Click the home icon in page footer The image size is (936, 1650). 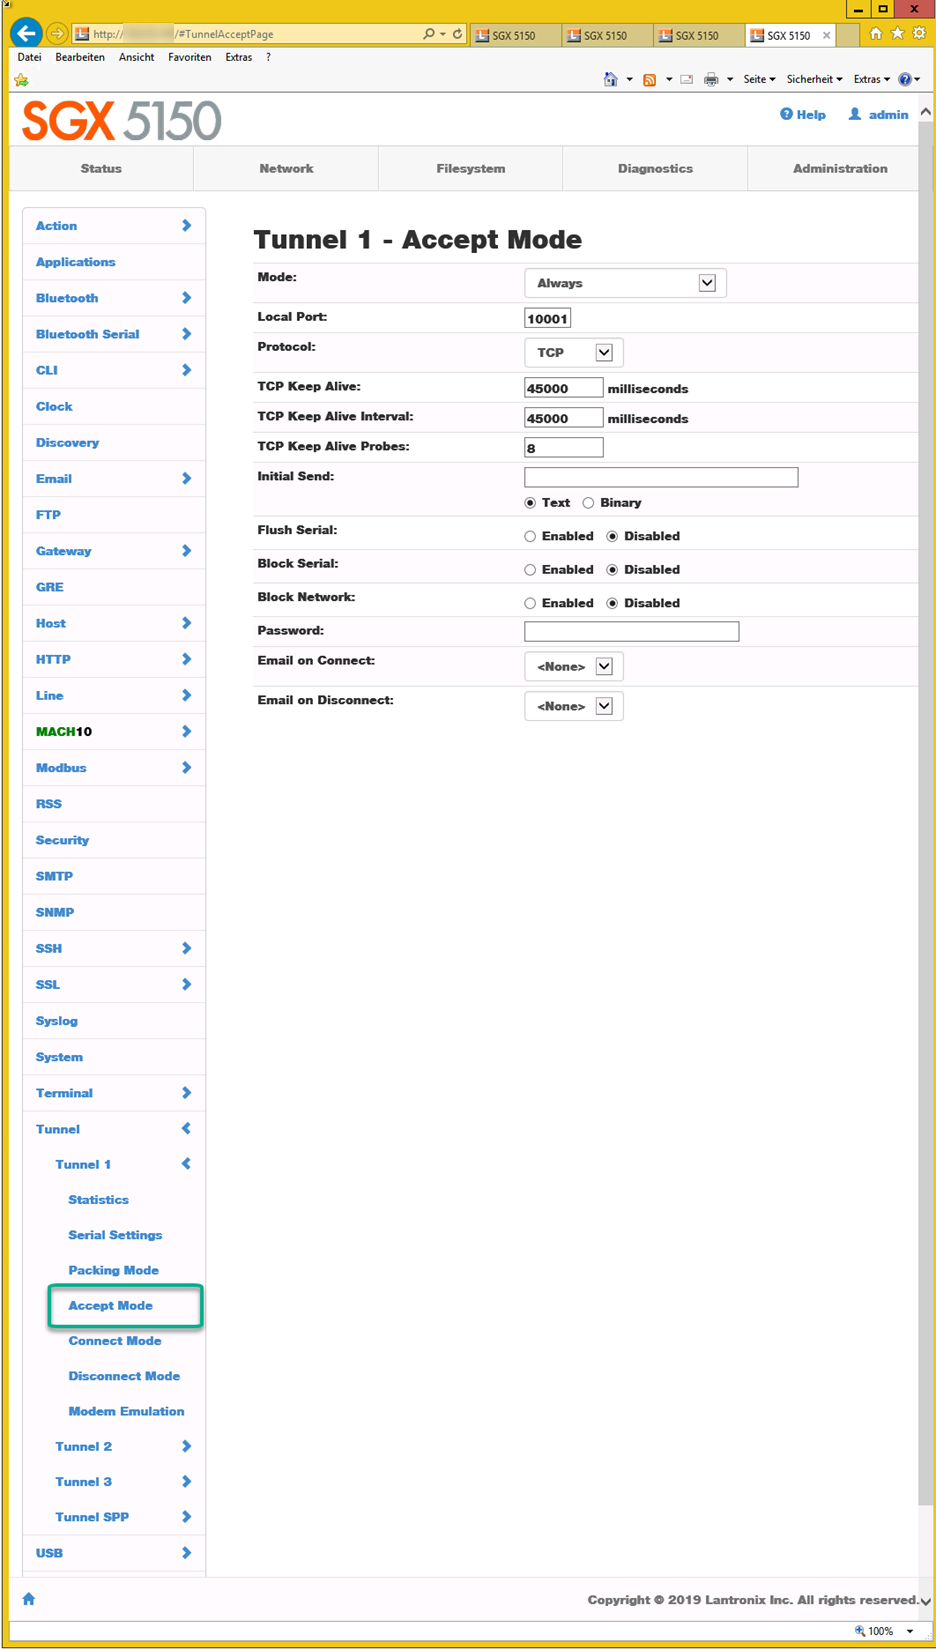(29, 1599)
